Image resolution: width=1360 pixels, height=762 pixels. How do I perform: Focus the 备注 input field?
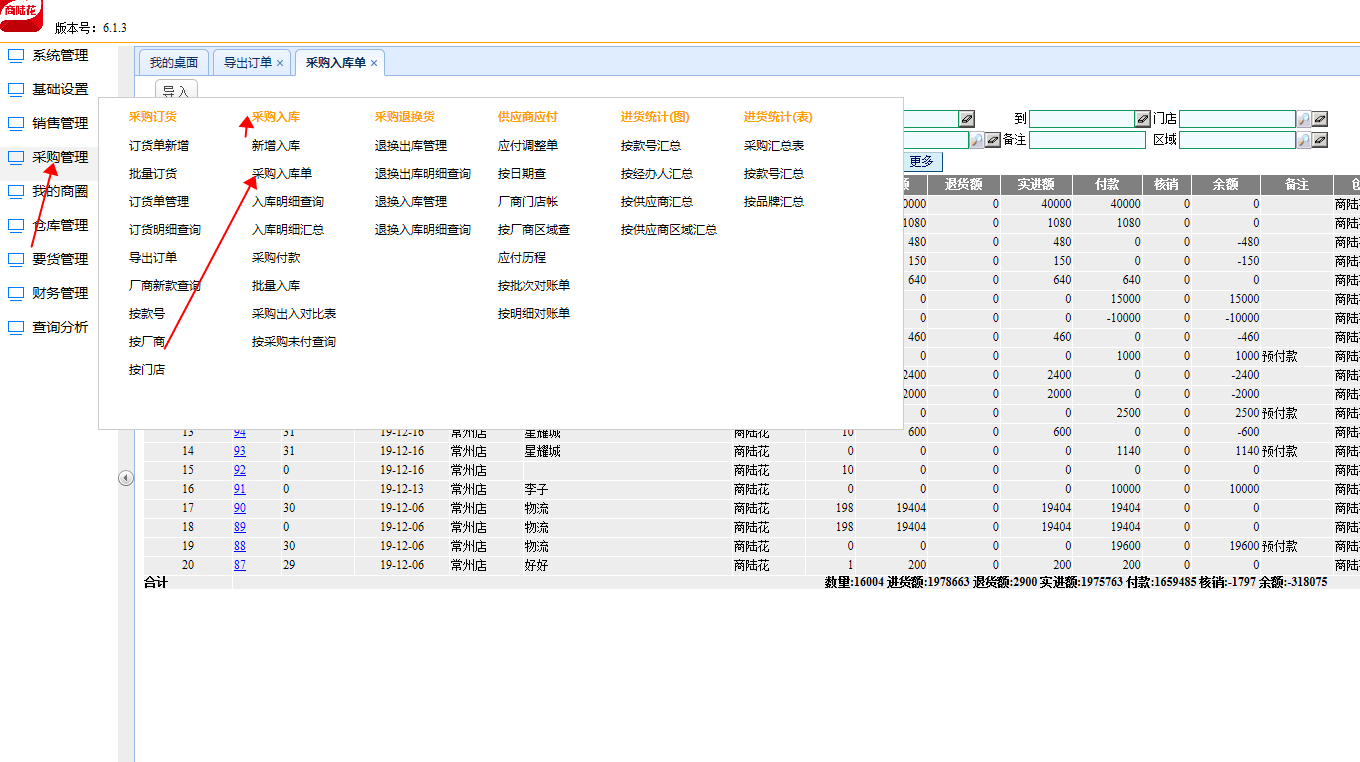(x=1087, y=140)
